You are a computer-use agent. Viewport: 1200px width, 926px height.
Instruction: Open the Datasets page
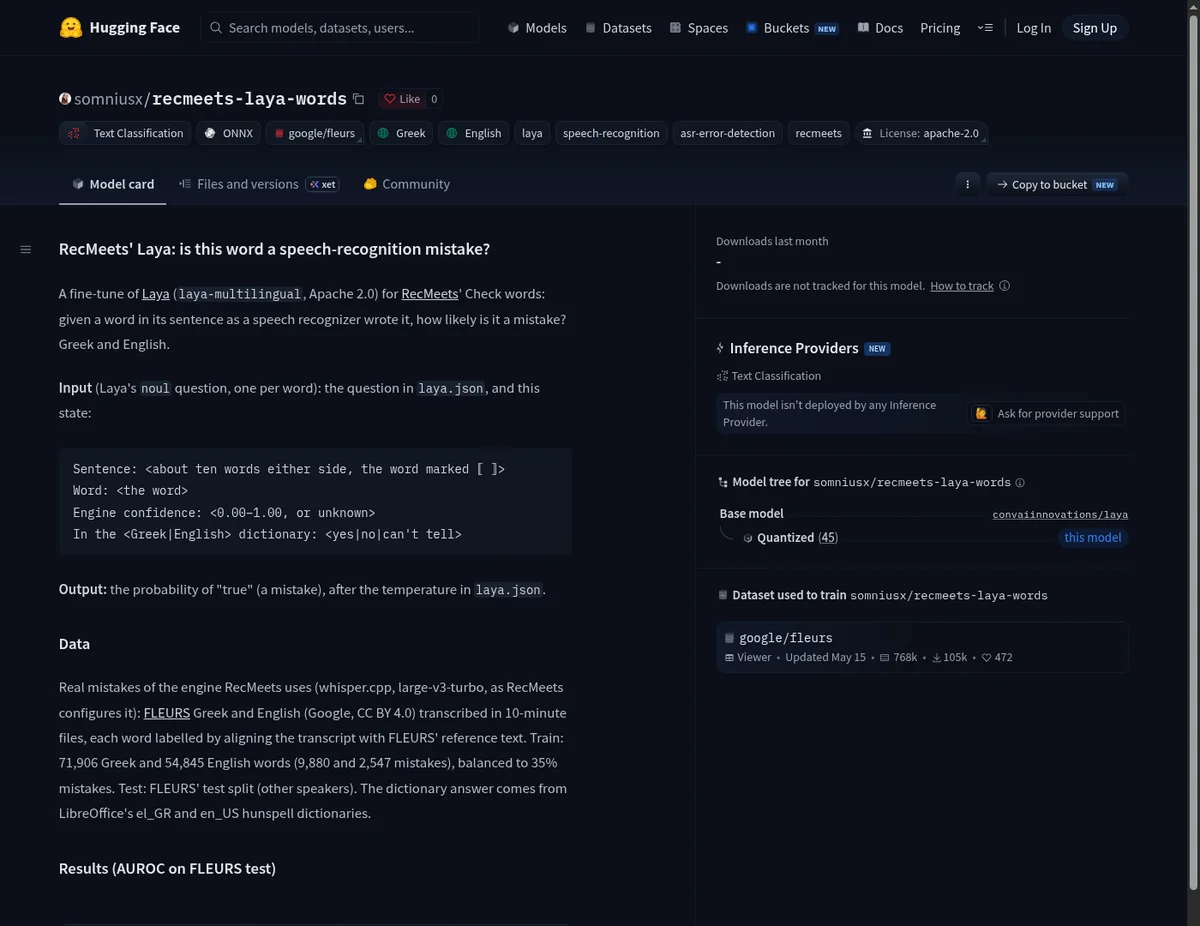[x=618, y=28]
